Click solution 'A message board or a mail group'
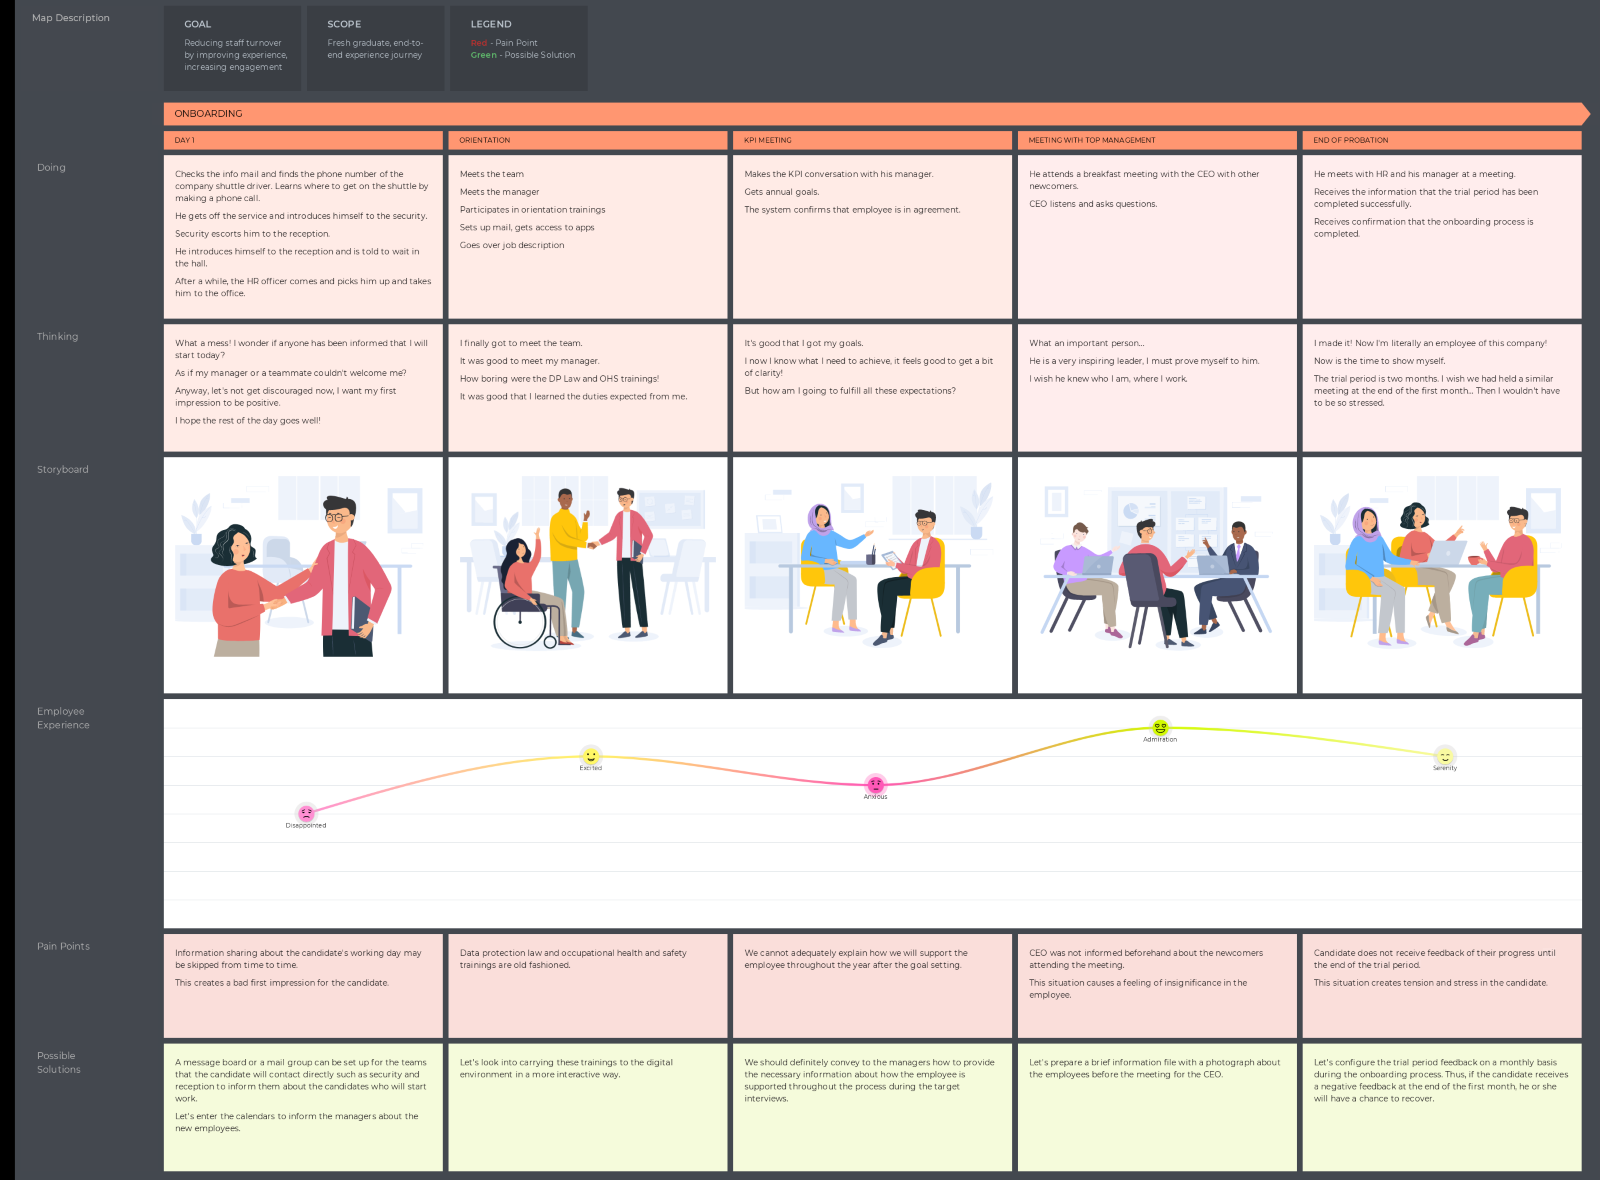The width and height of the screenshot is (1600, 1180). point(303,1107)
